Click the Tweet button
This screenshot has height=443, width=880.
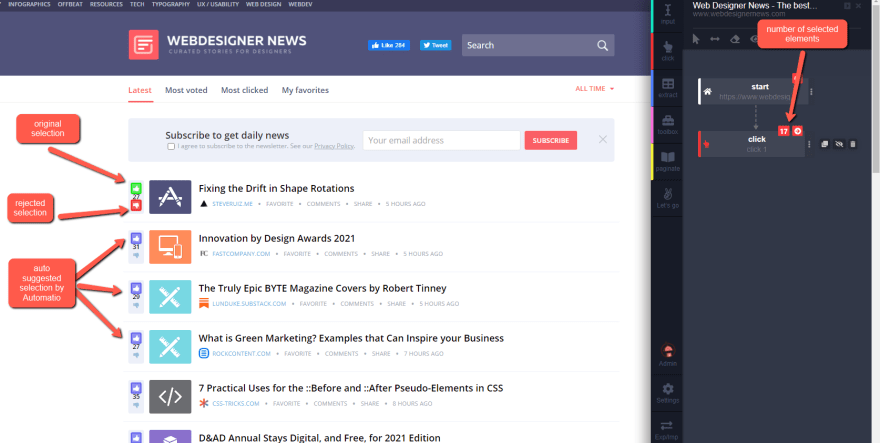436,45
